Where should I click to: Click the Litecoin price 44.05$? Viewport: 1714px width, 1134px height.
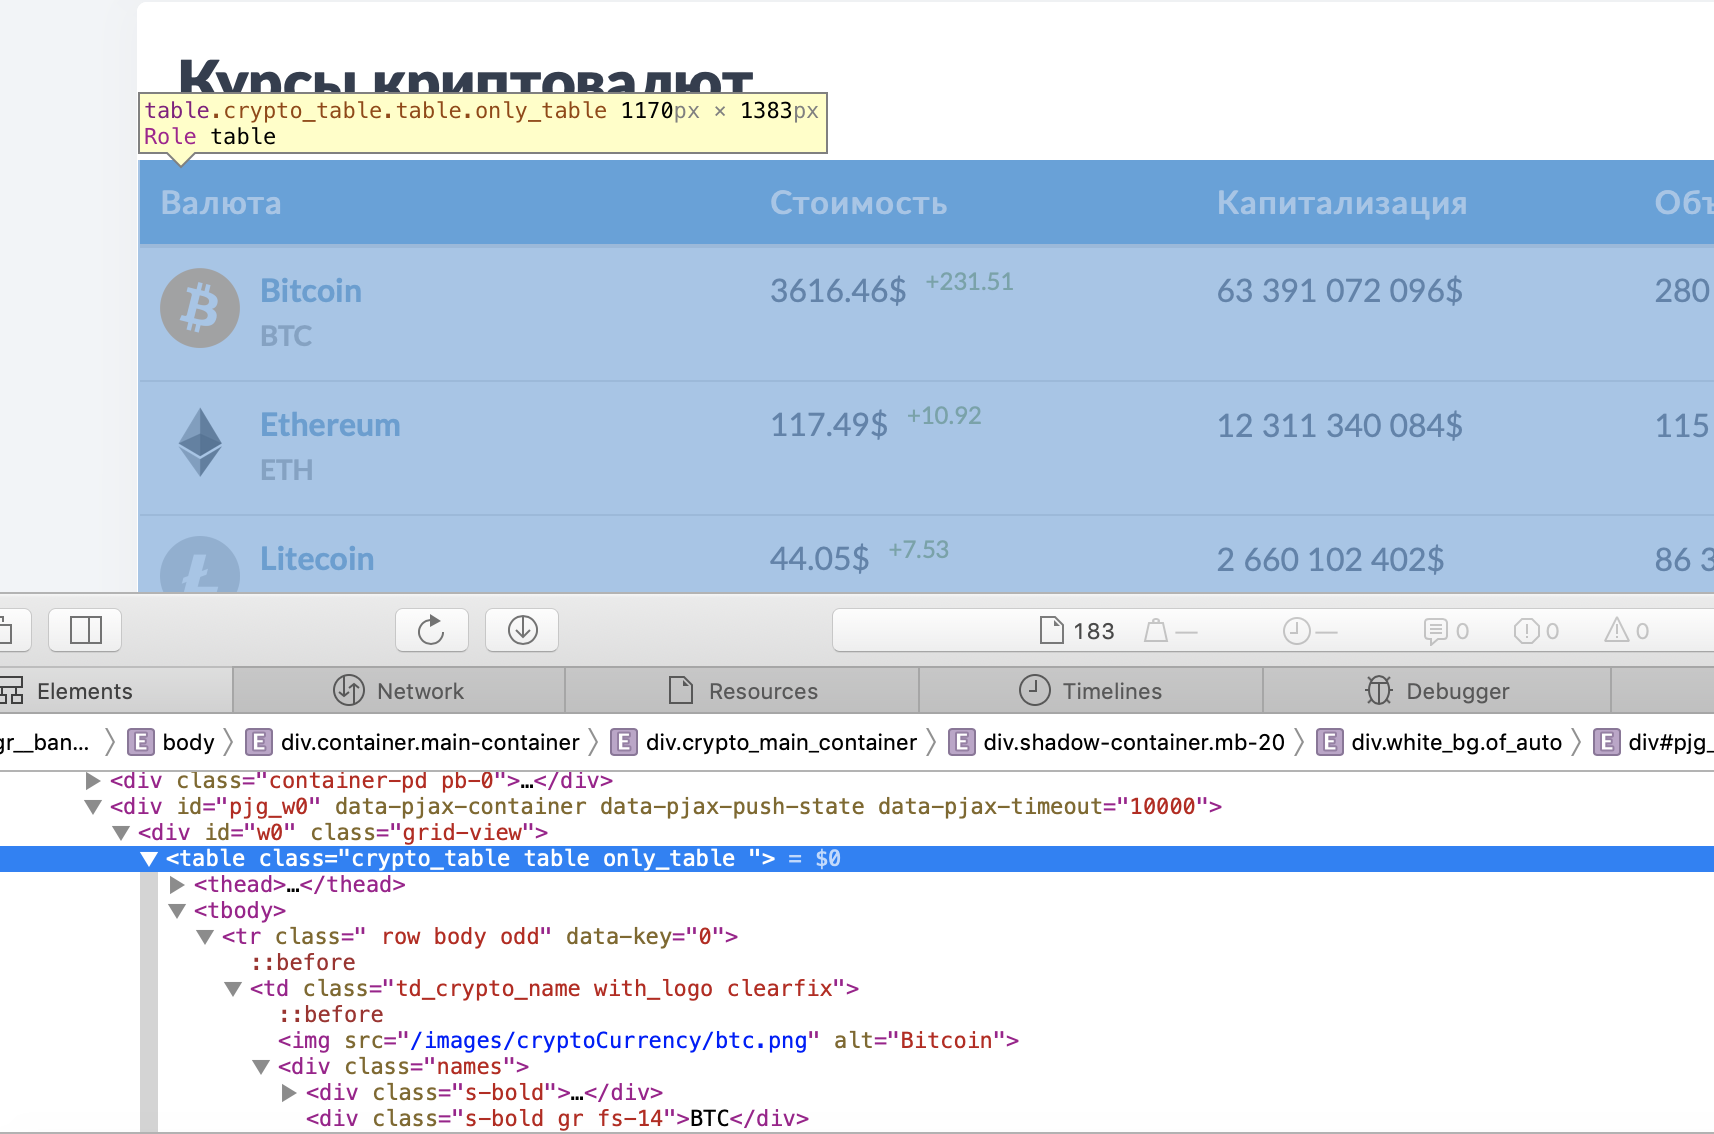820,559
